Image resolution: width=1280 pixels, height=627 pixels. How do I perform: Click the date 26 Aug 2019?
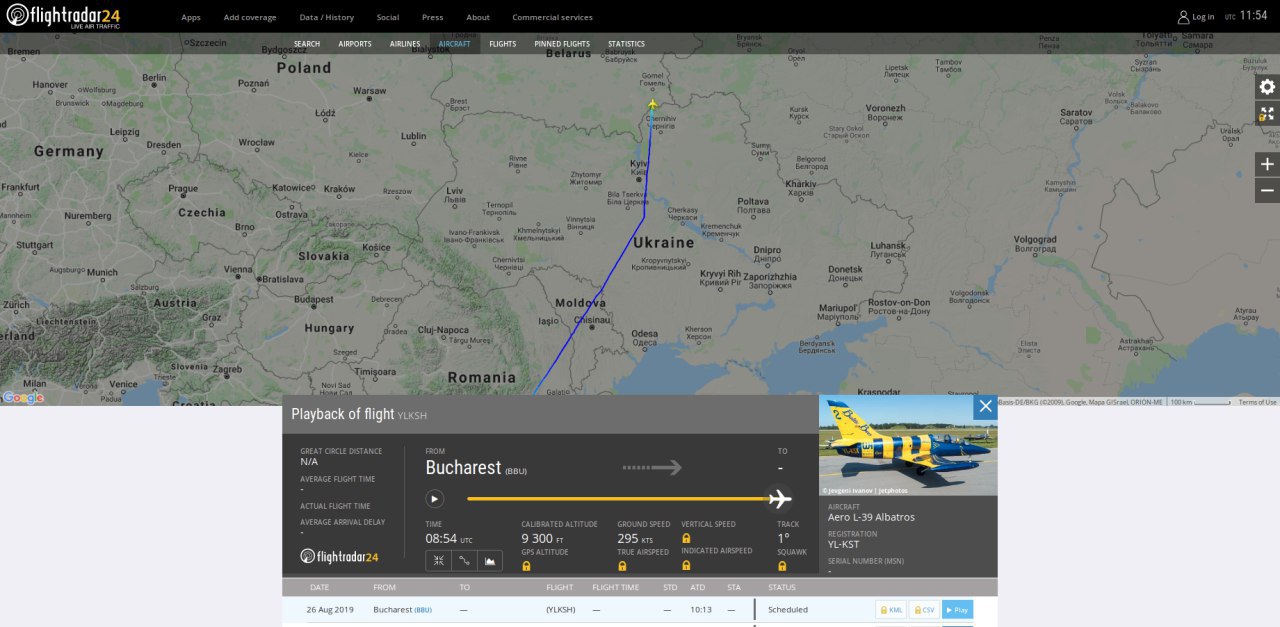coord(330,610)
